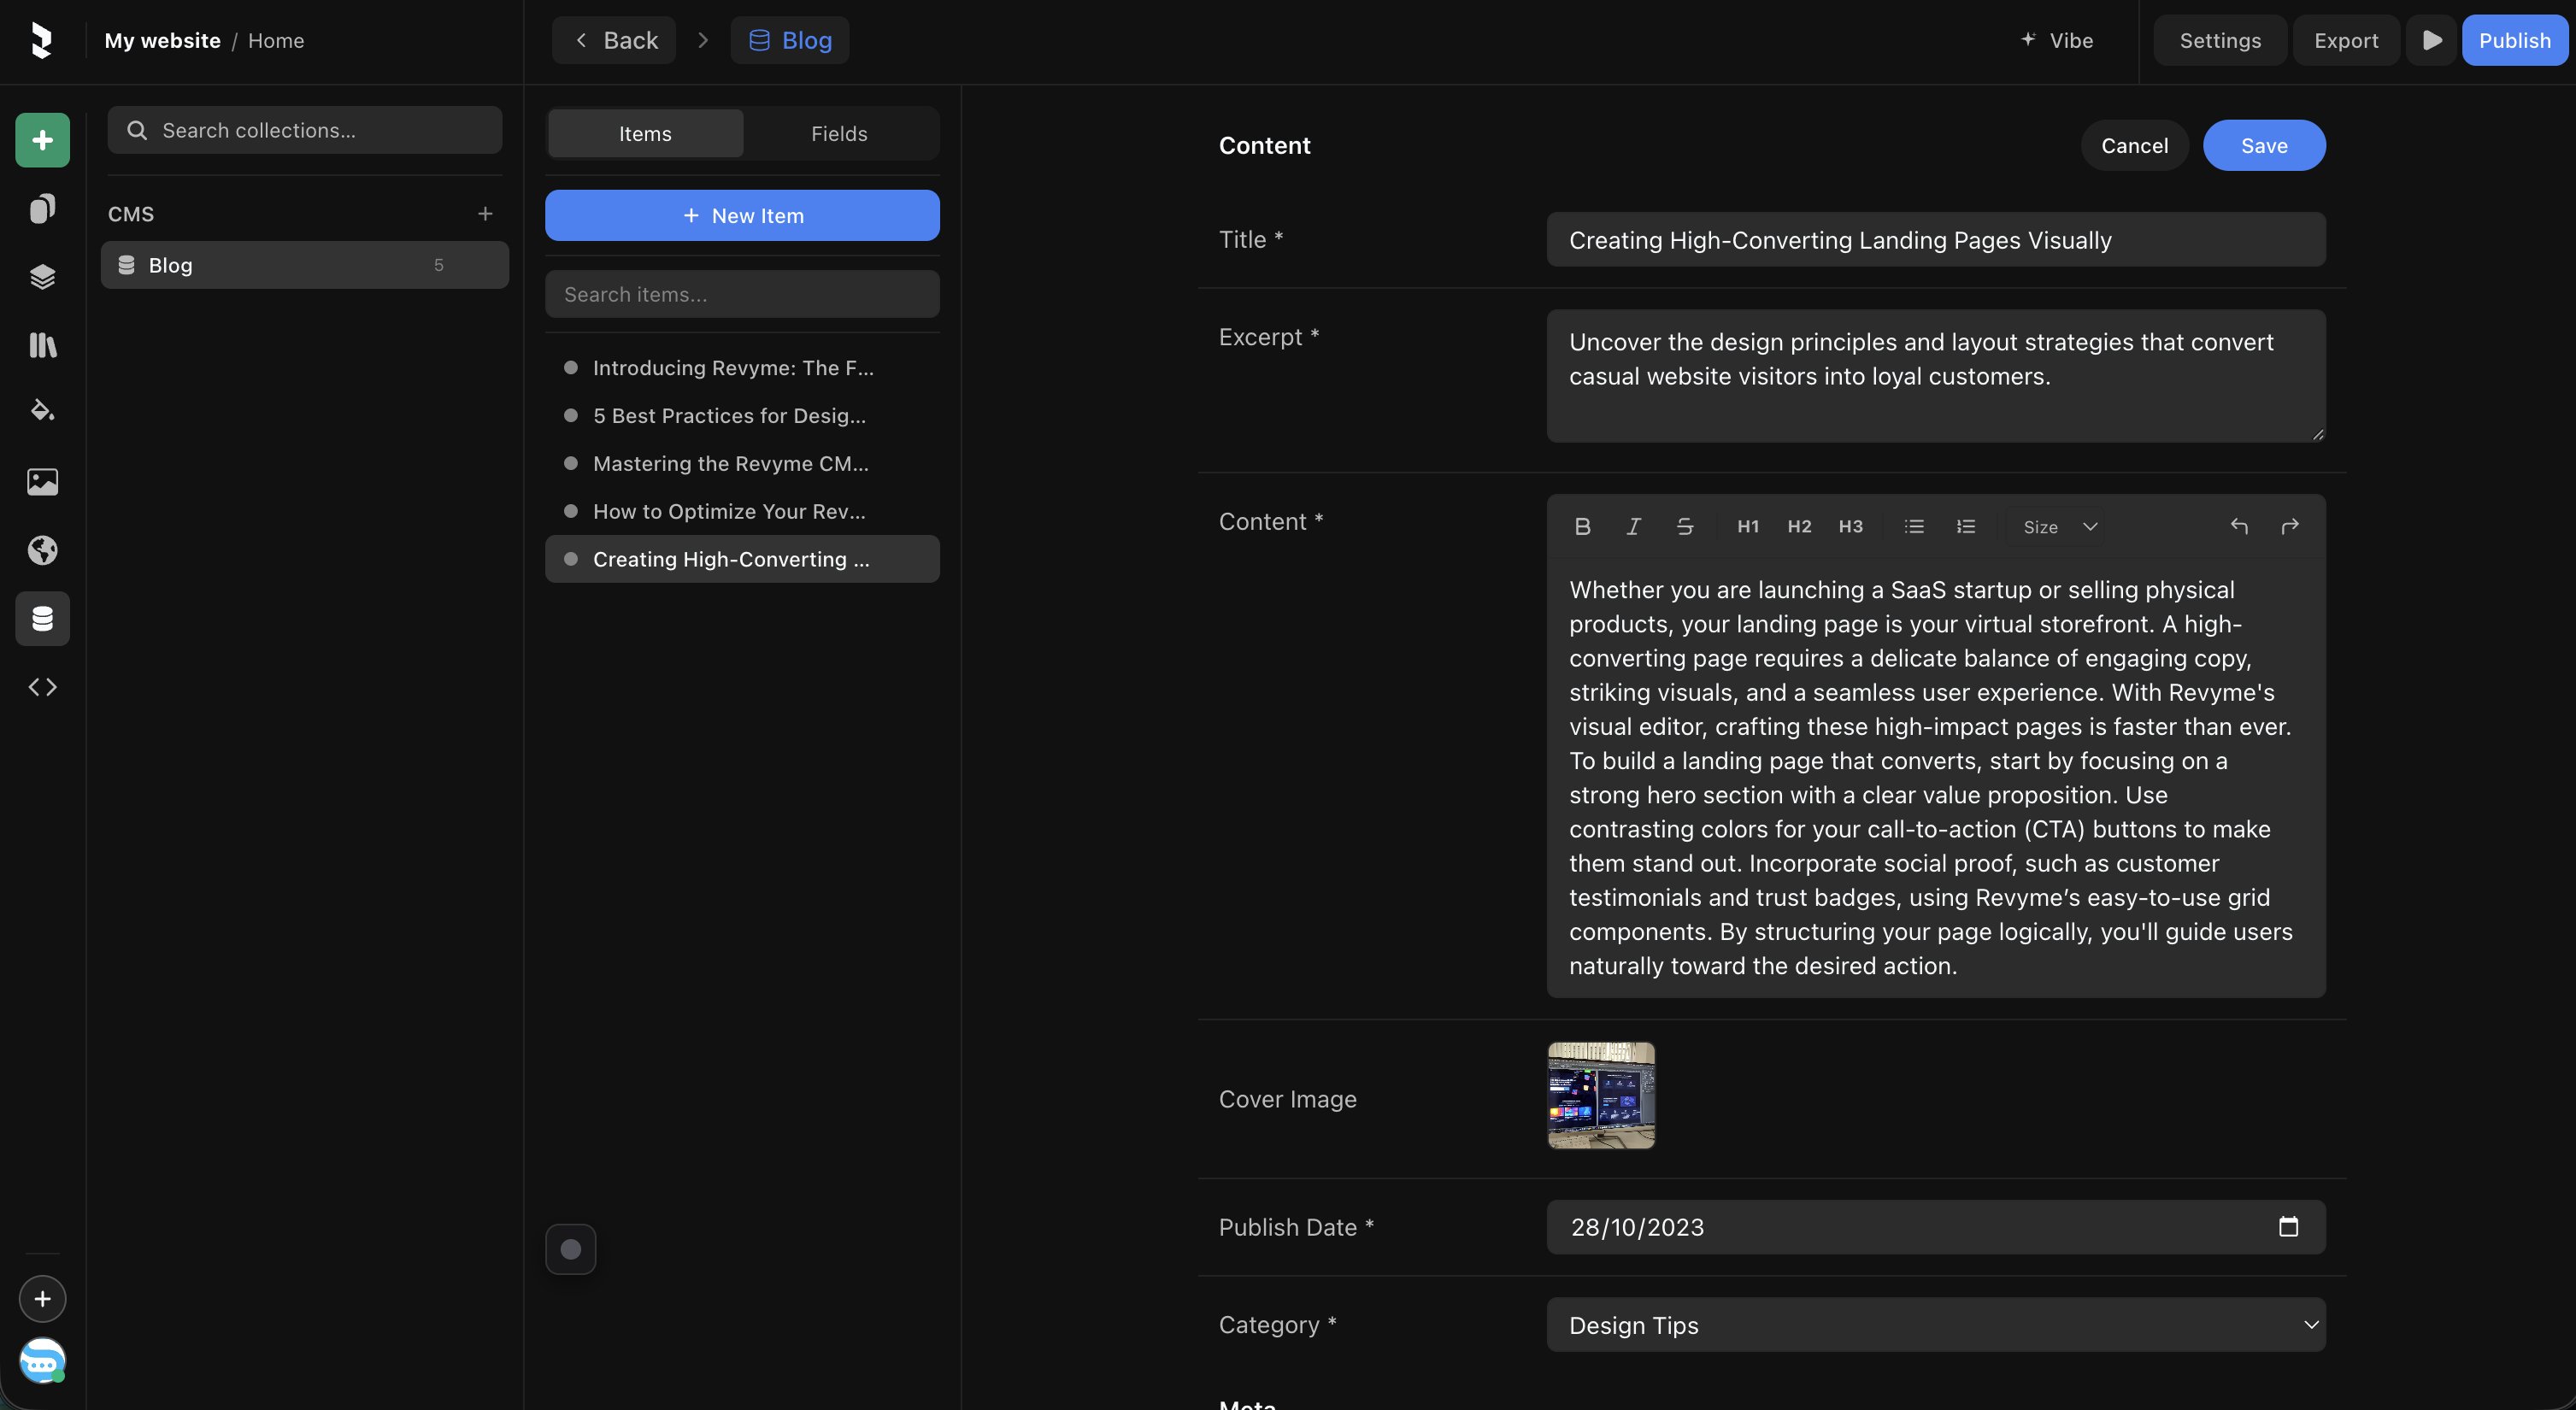Click the Save button
The image size is (2576, 1410).
point(2264,146)
